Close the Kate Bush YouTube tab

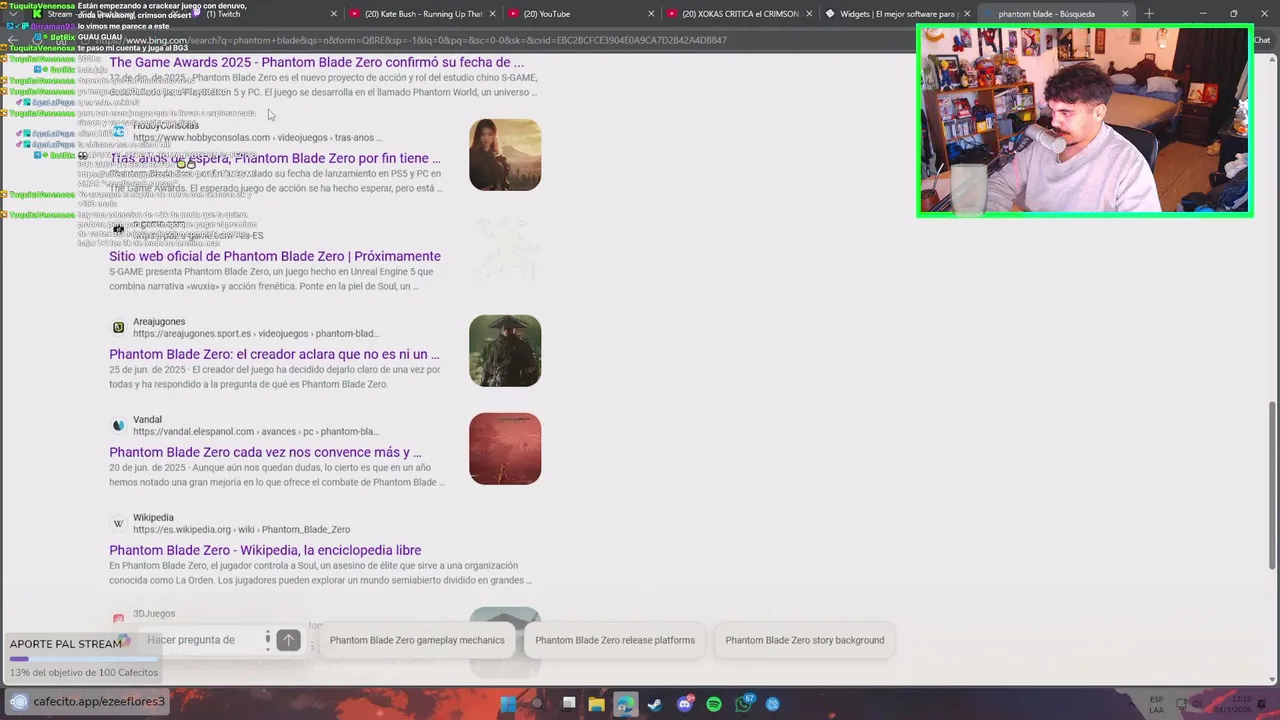493,14
